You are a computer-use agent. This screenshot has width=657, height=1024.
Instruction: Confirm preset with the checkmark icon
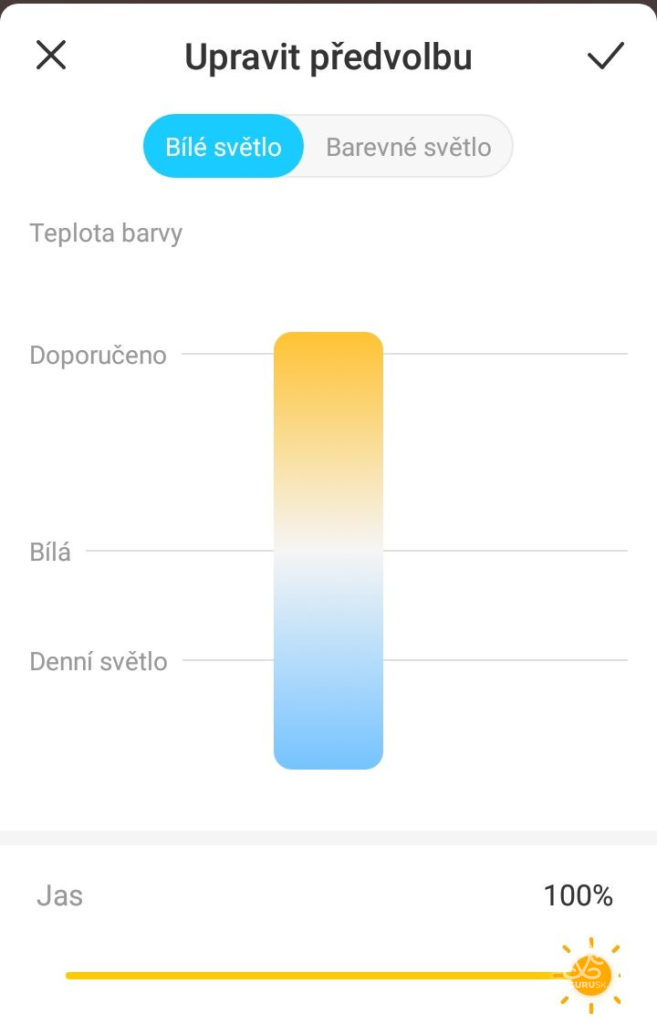(605, 56)
